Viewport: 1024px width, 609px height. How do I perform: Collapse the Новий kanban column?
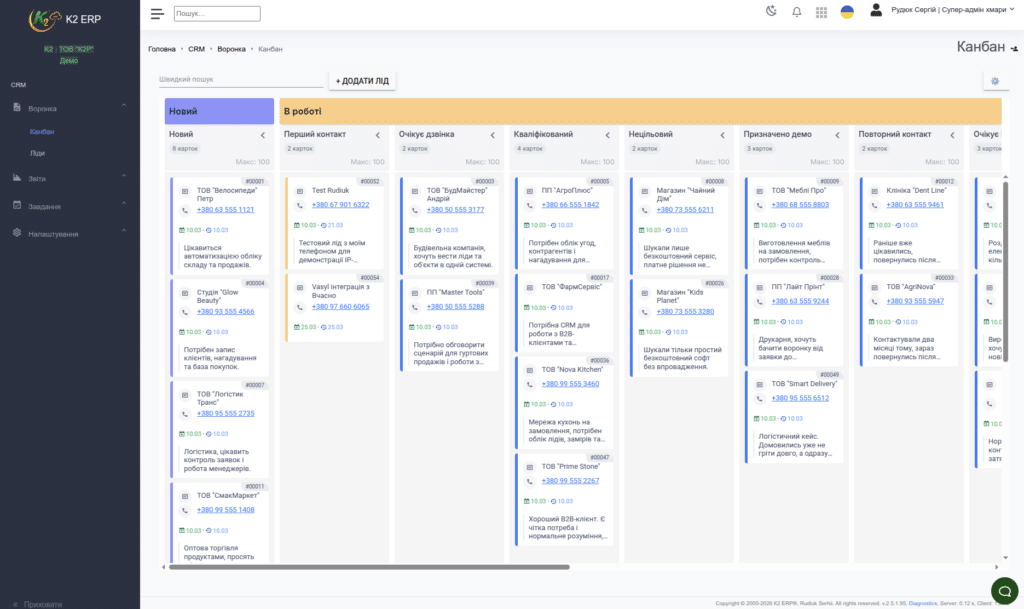(263, 135)
